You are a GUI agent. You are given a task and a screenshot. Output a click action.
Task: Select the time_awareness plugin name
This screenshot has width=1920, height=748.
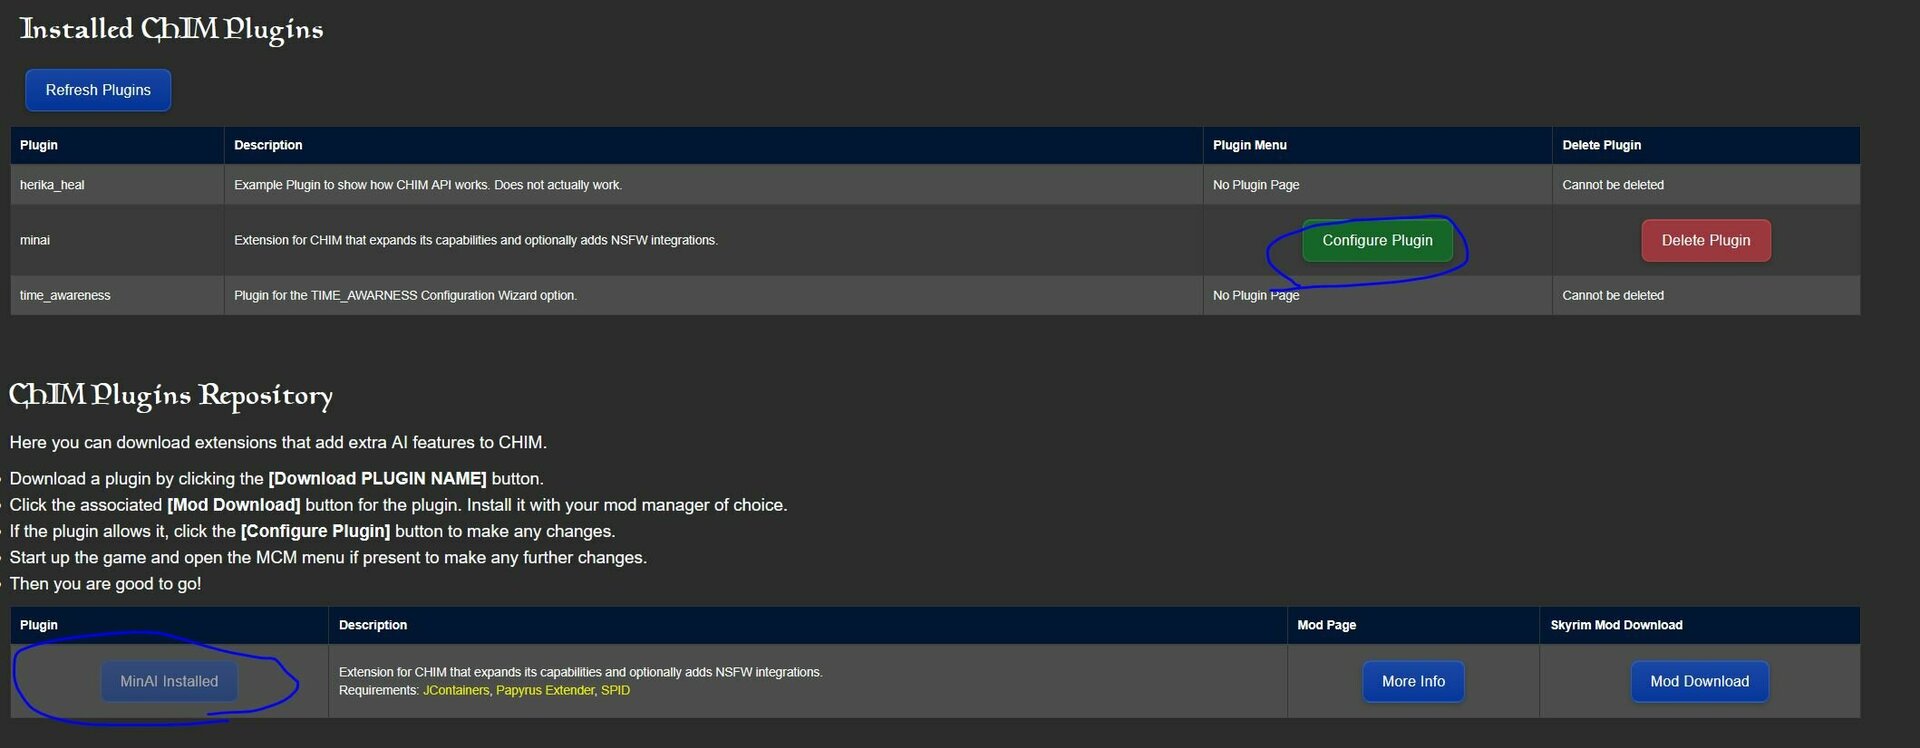(x=65, y=295)
